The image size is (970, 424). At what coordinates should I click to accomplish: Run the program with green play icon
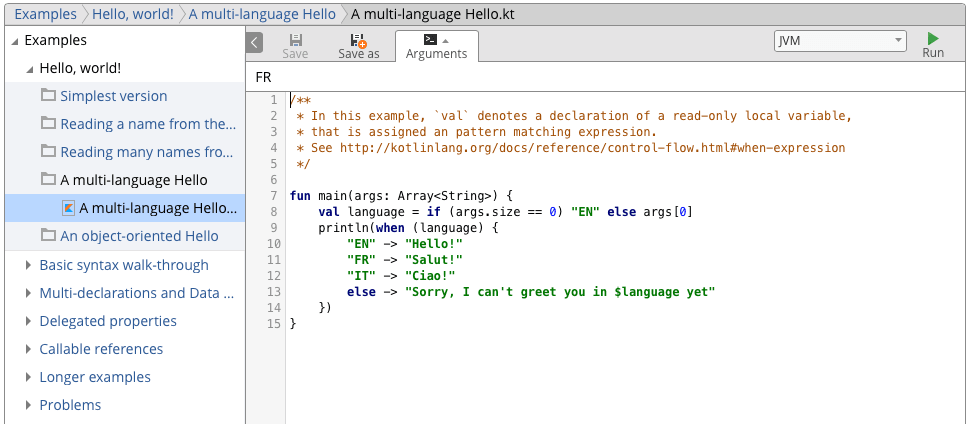933,39
